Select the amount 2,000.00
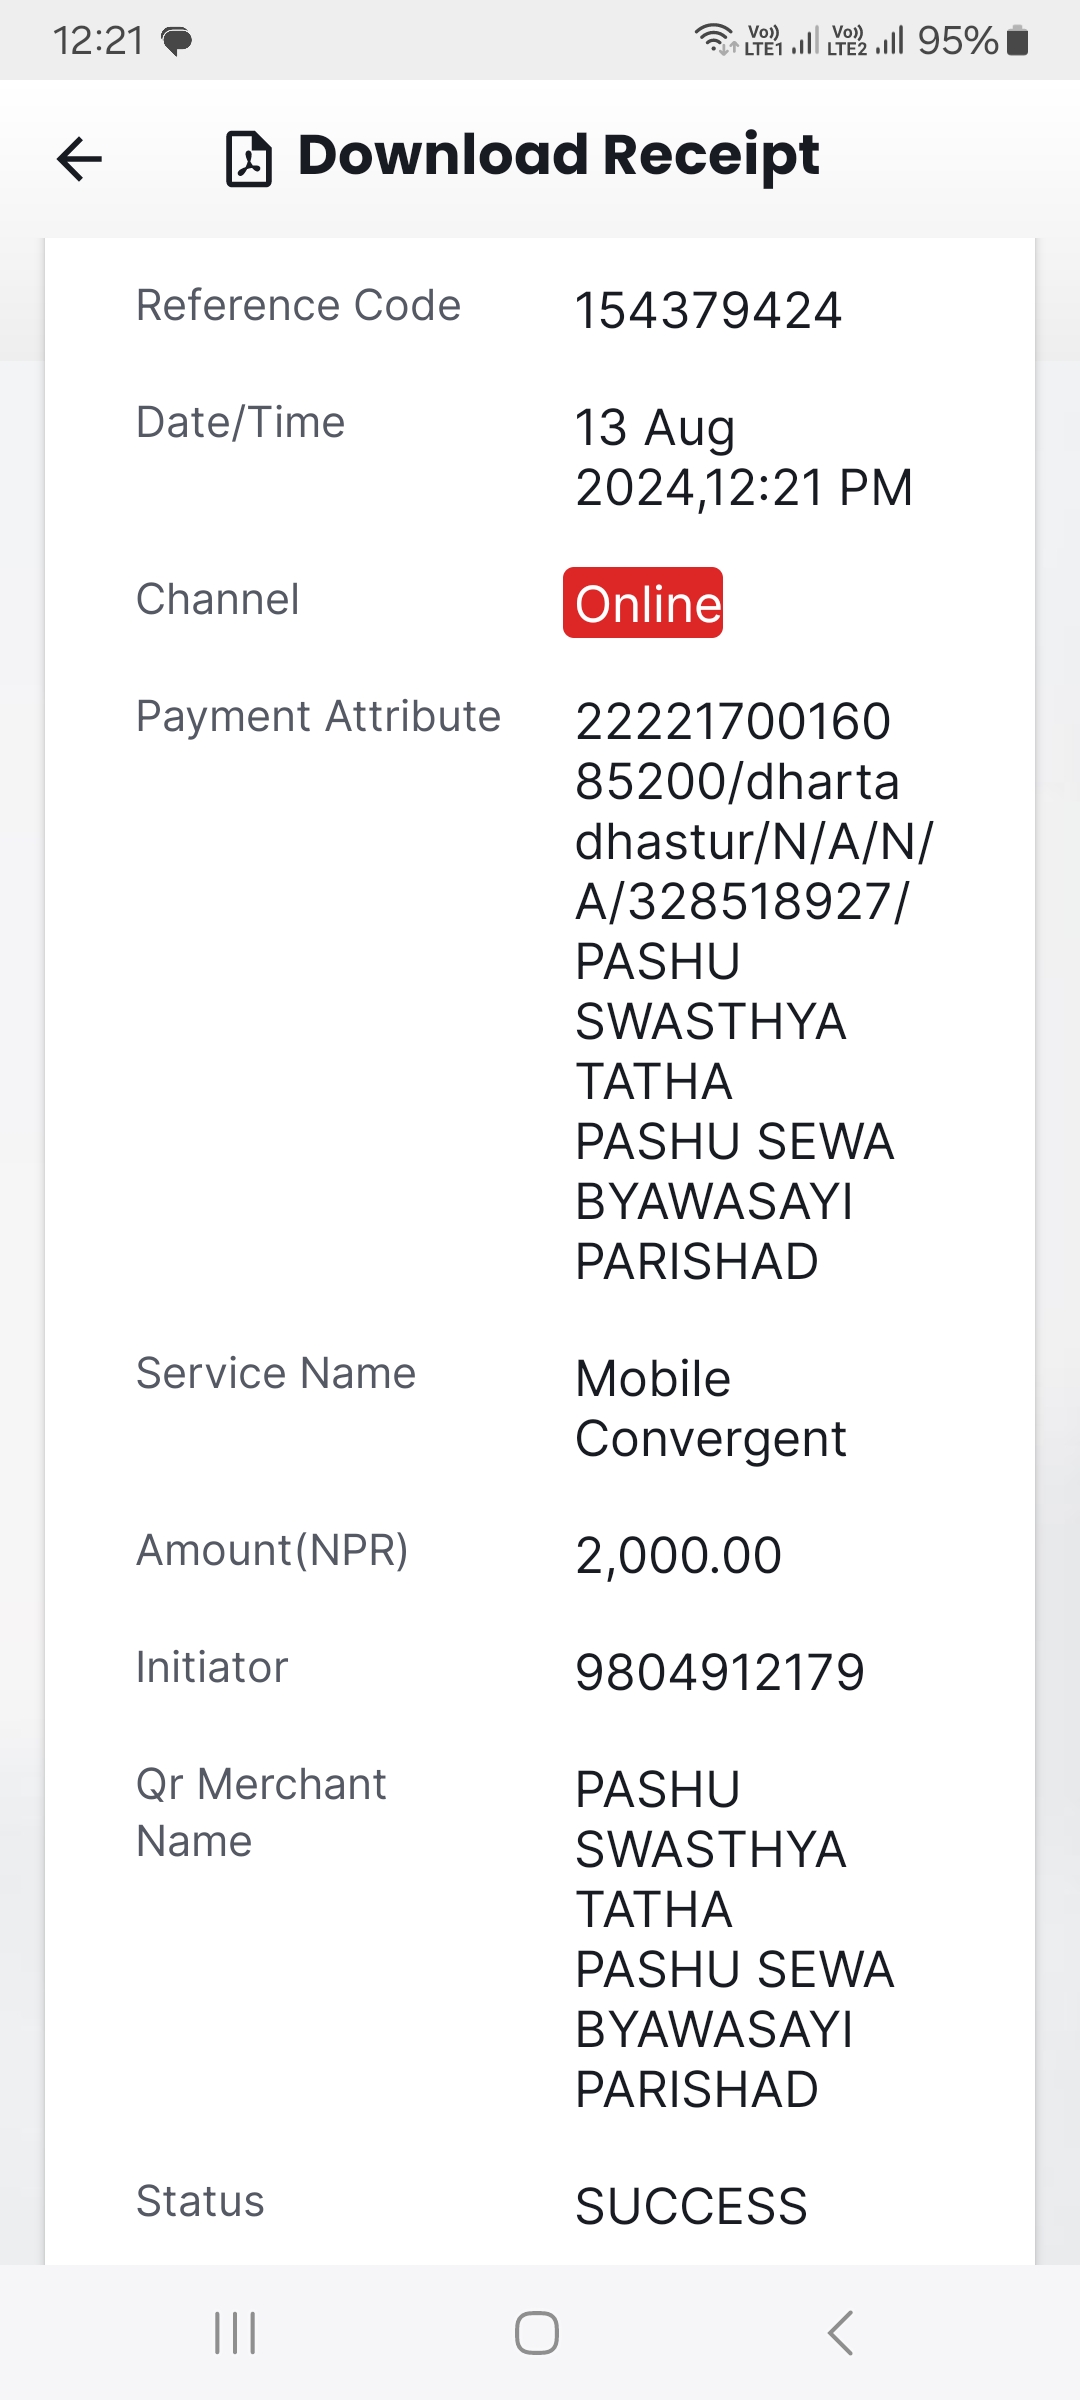 click(x=678, y=1555)
